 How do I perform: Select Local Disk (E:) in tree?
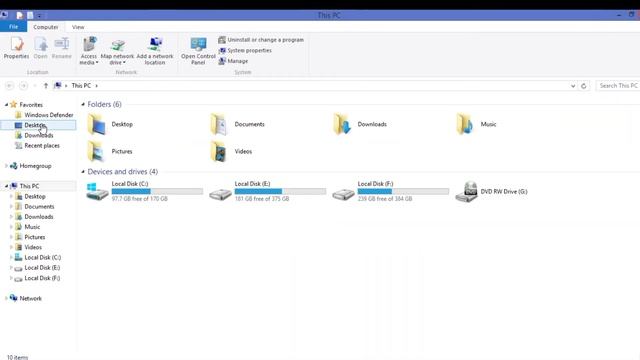click(x=42, y=268)
